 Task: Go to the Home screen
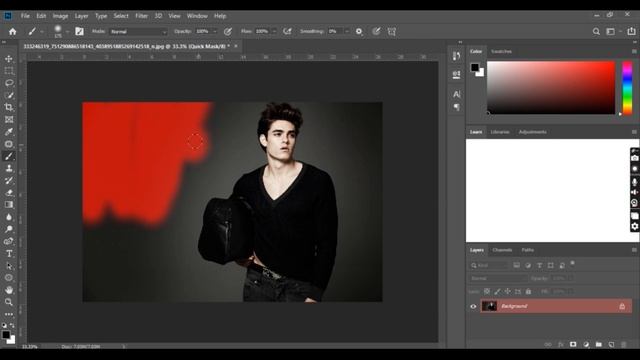point(13,31)
